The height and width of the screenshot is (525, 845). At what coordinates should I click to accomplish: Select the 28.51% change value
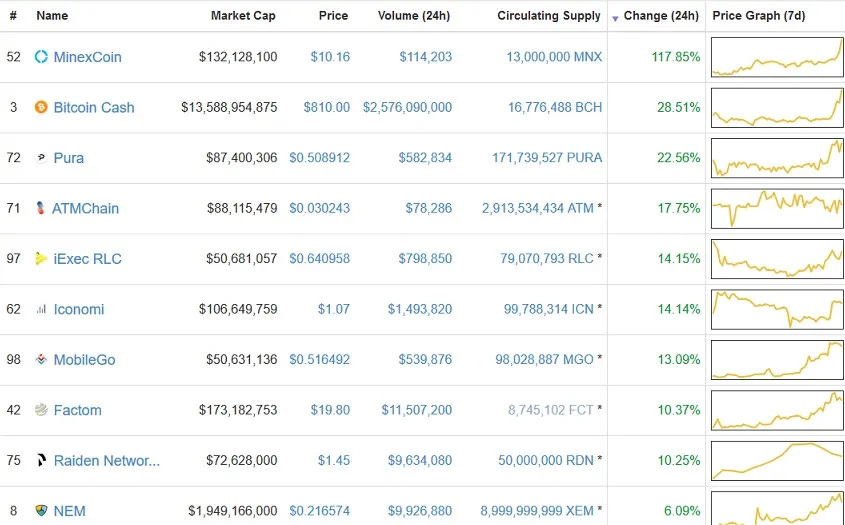point(678,107)
